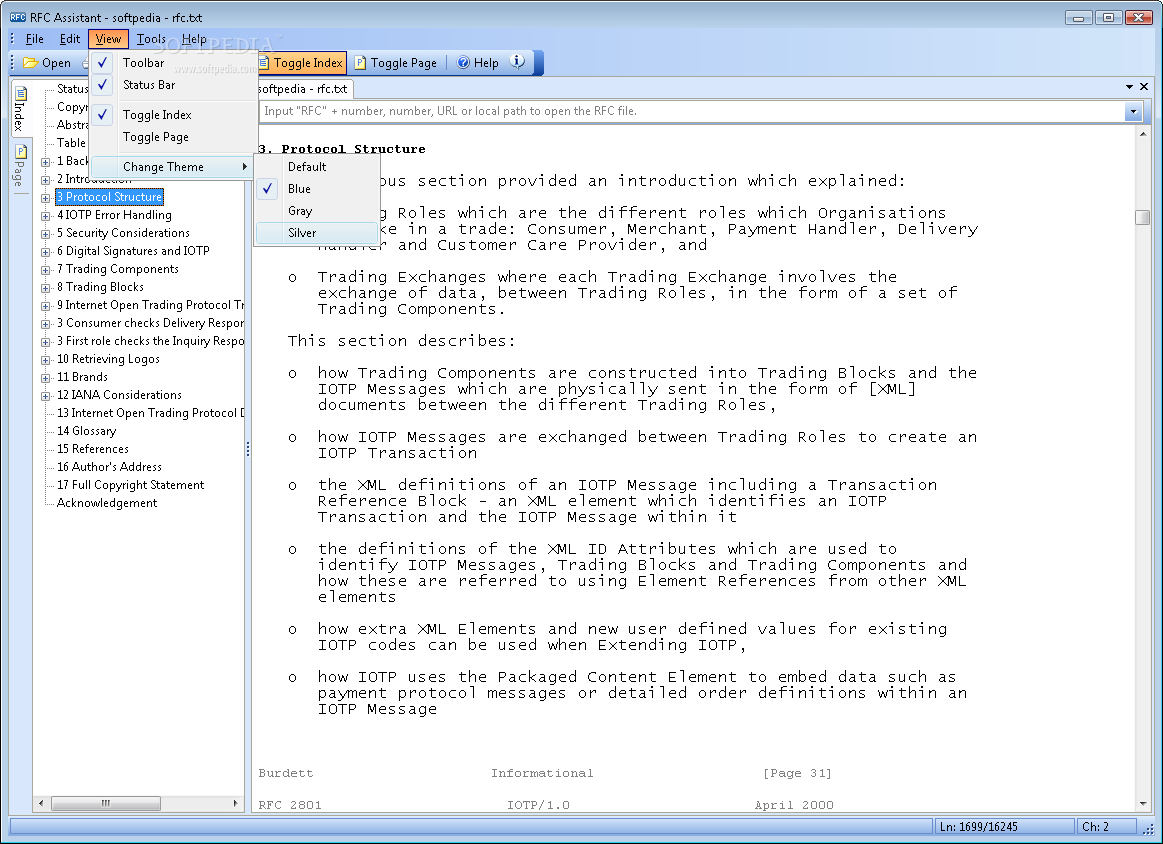The width and height of the screenshot is (1163, 844).
Task: Click the softpedia - rfc.txt document tab
Action: point(304,89)
